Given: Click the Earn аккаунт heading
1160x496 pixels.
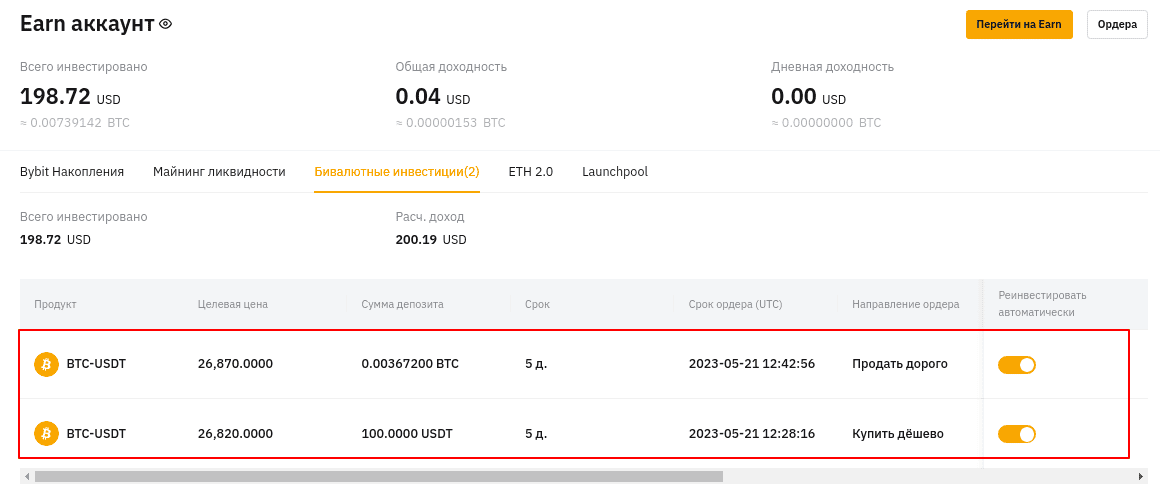Looking at the screenshot, I should click(x=87, y=24).
